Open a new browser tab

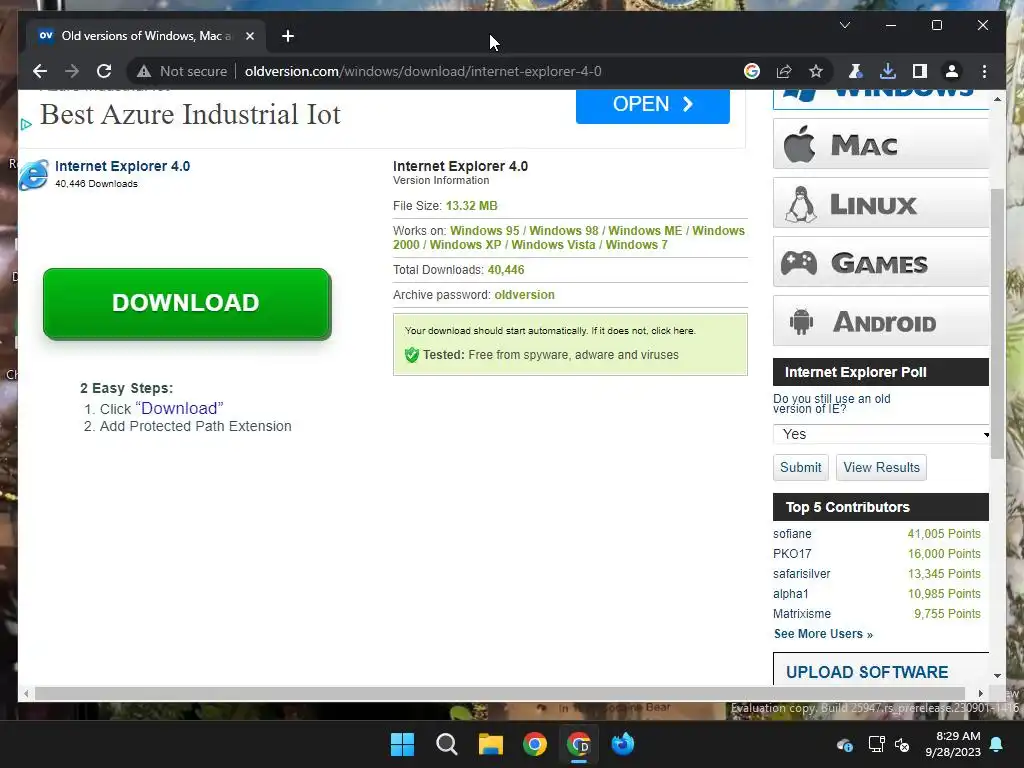288,36
